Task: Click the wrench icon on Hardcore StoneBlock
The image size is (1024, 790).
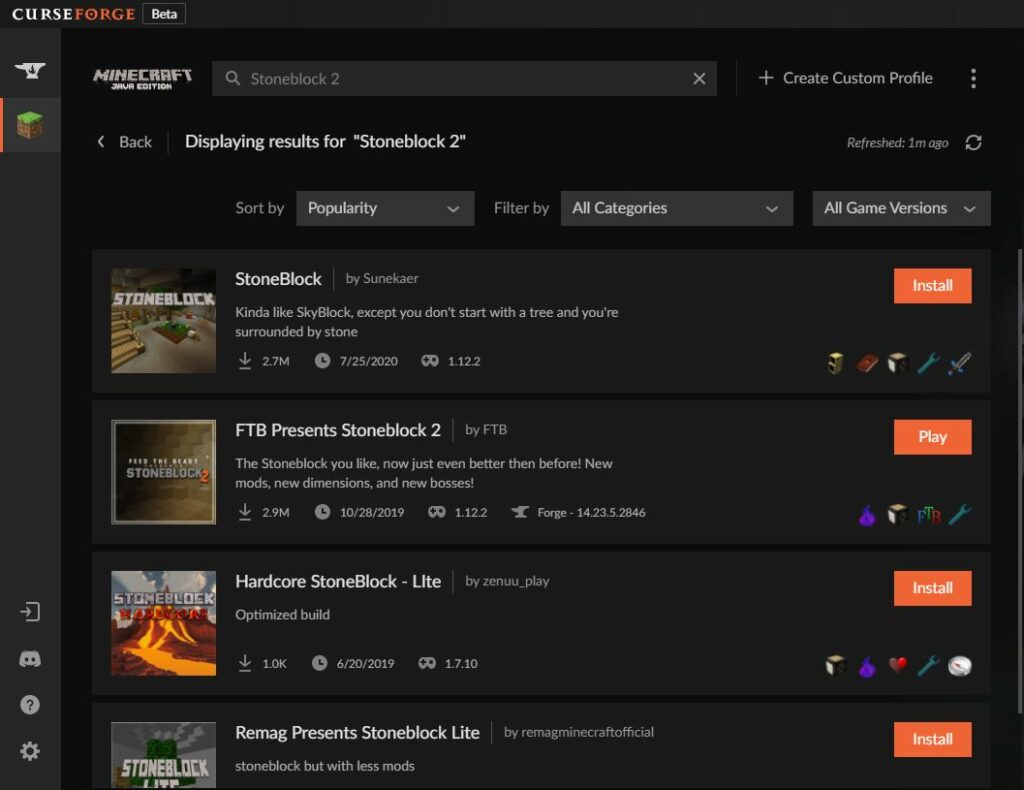Action: pyautogui.click(x=929, y=666)
